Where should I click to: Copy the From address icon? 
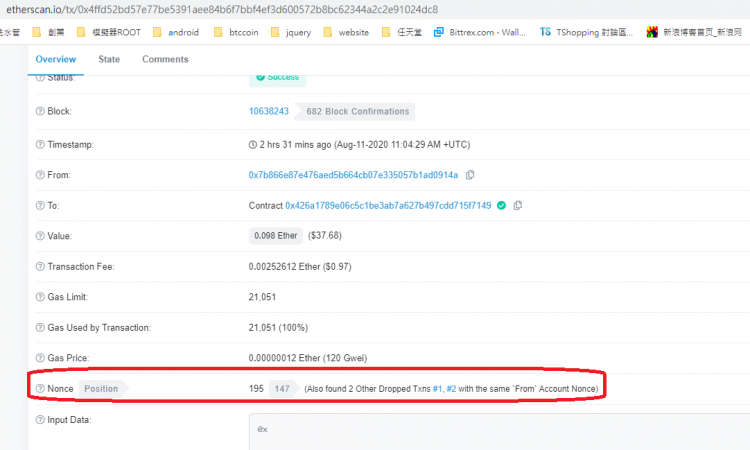[x=470, y=175]
